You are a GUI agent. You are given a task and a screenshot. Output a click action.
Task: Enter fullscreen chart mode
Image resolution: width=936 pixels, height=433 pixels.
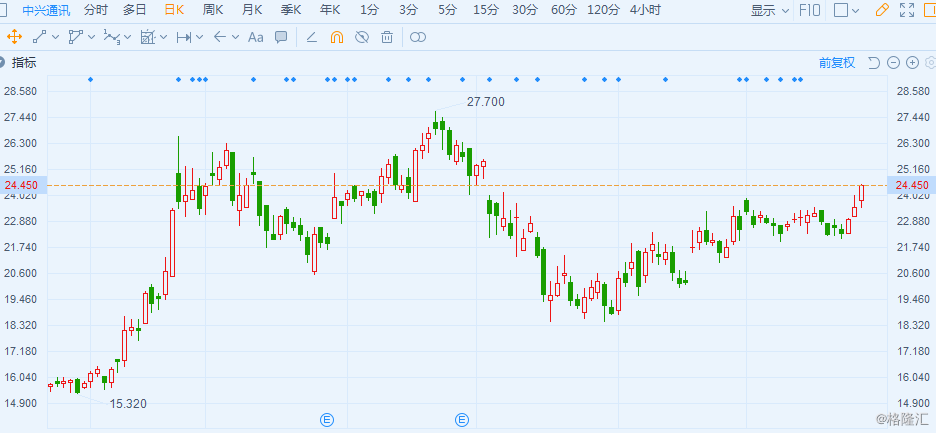pyautogui.click(x=907, y=10)
